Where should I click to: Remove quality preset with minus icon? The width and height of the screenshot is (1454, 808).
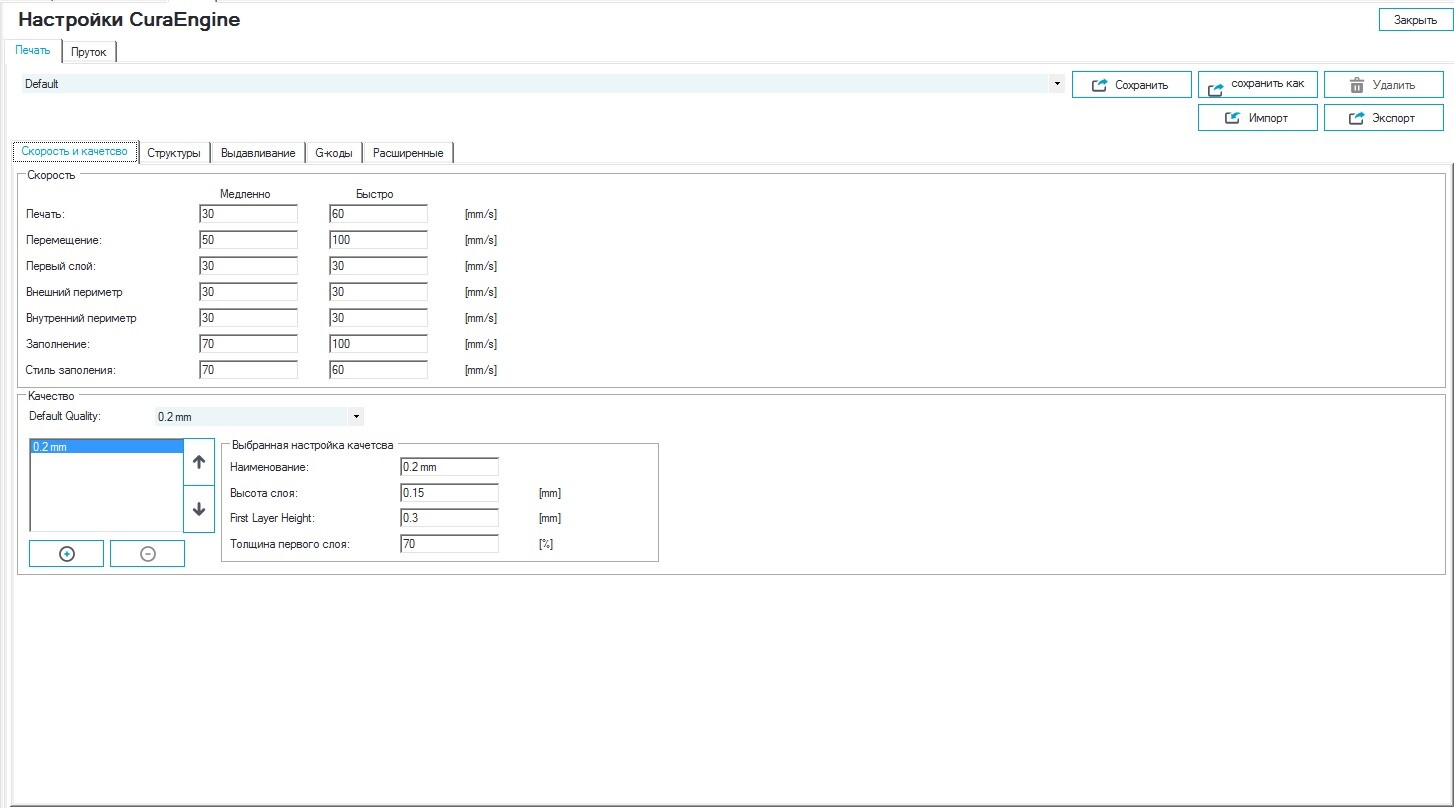148,554
